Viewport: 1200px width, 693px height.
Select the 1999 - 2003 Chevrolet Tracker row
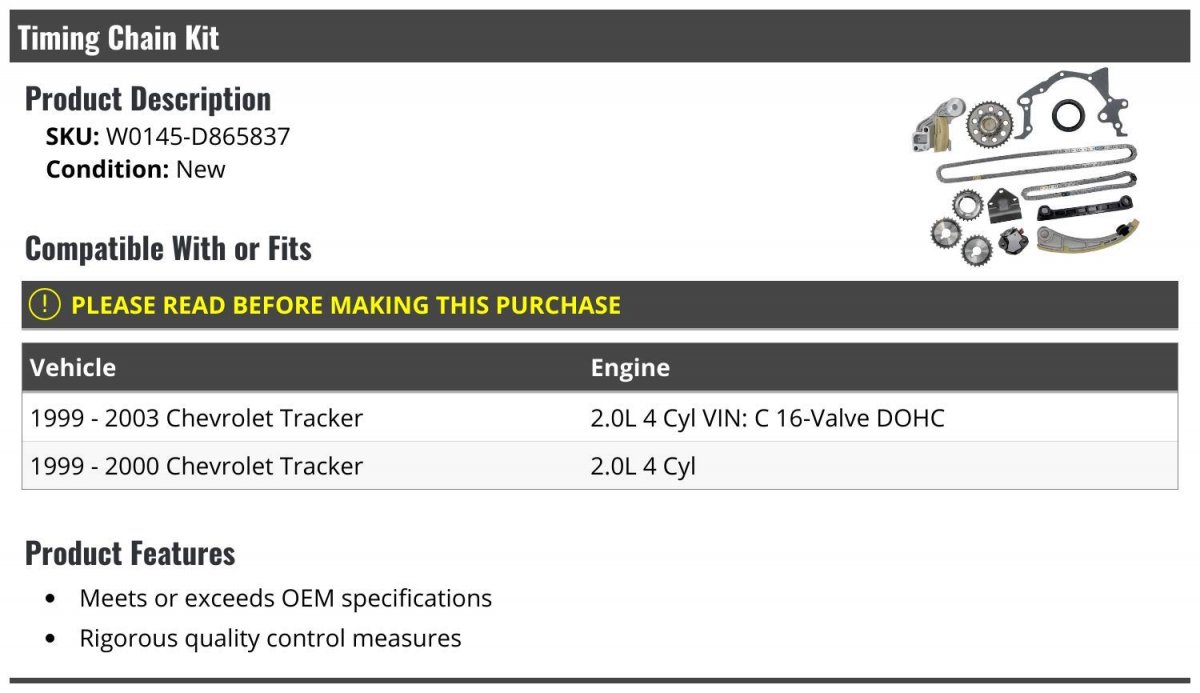click(x=600, y=417)
